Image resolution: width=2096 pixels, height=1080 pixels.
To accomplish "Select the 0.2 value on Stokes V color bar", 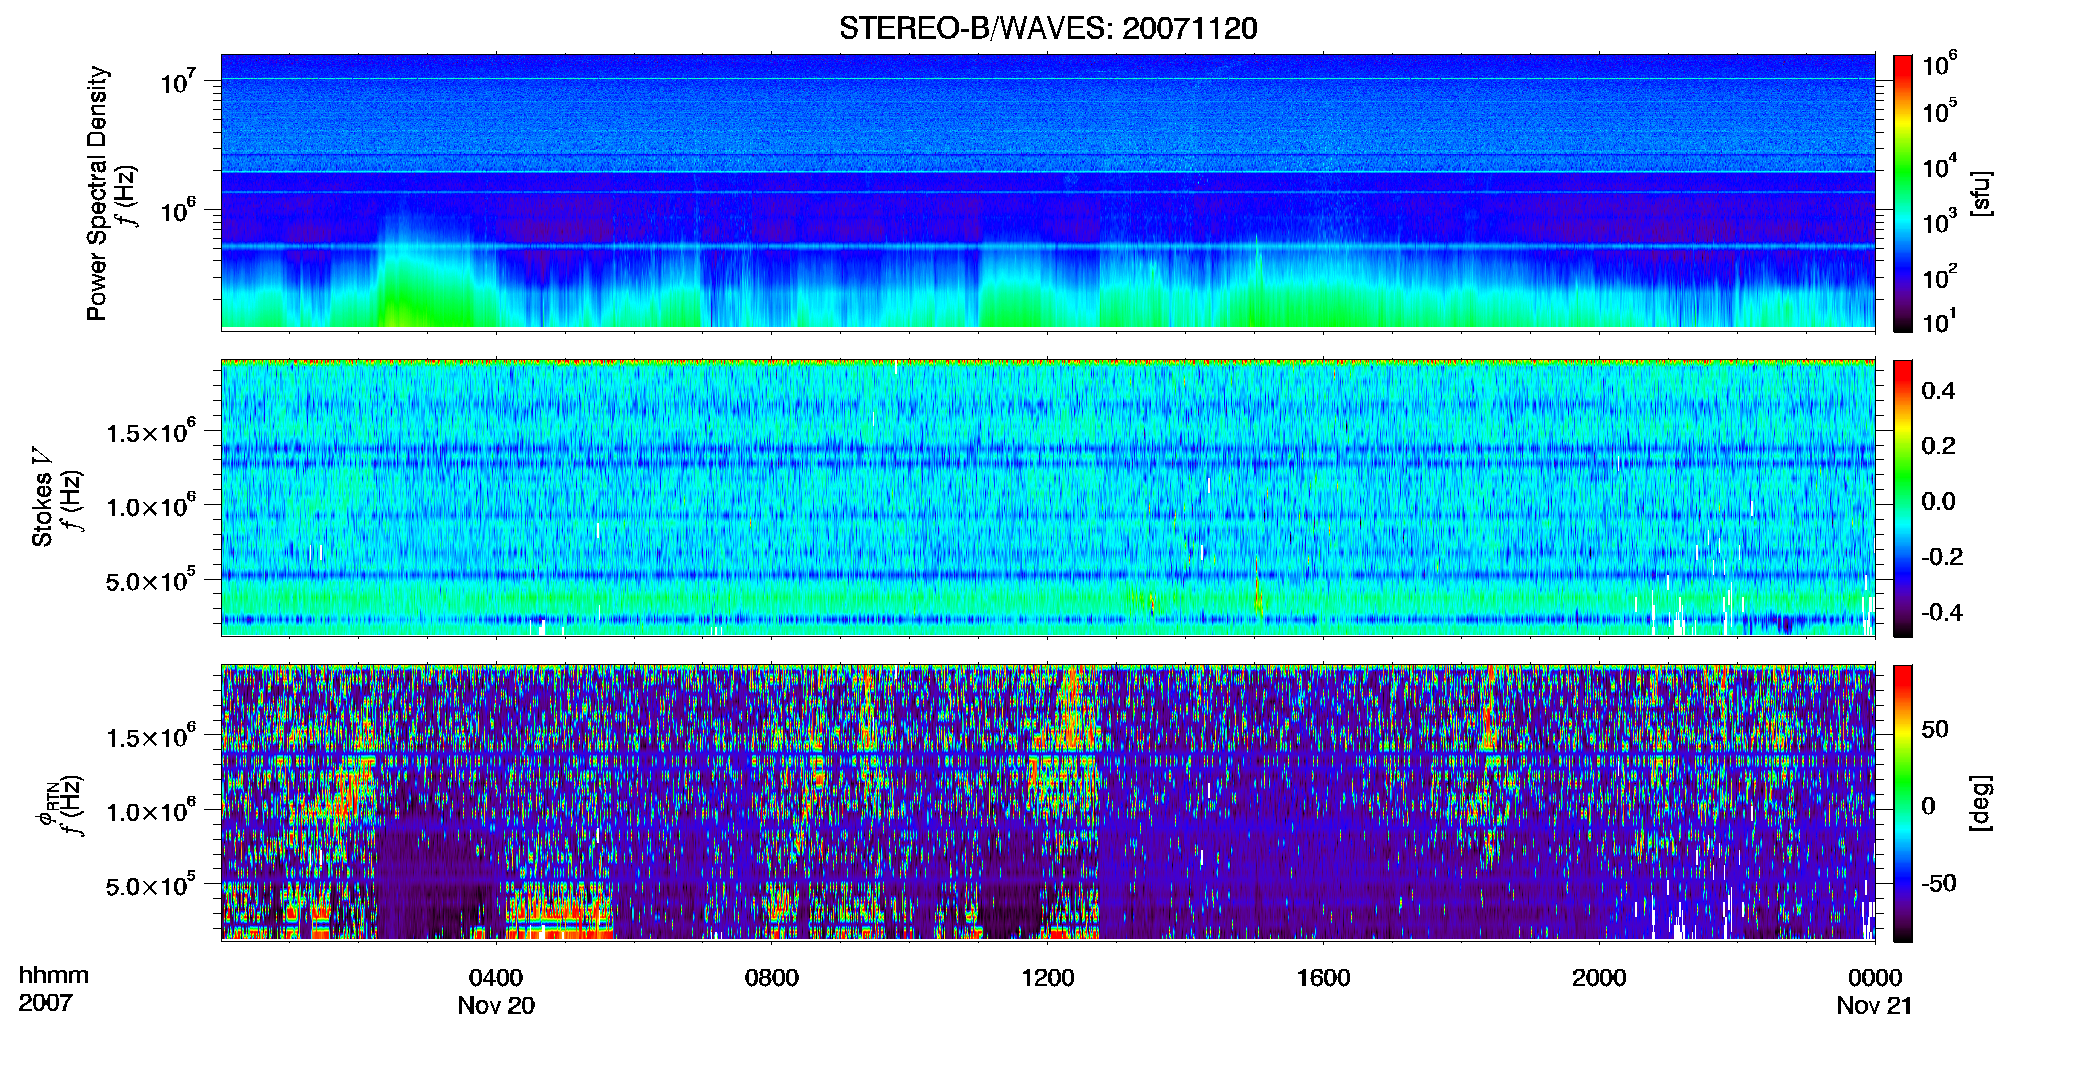I will click(1938, 446).
